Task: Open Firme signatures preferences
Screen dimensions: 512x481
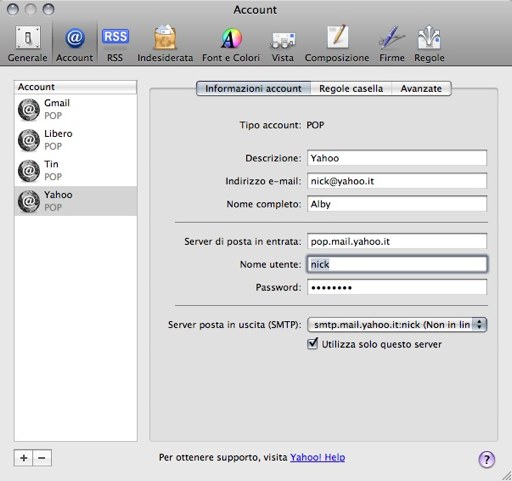Action: click(x=392, y=44)
